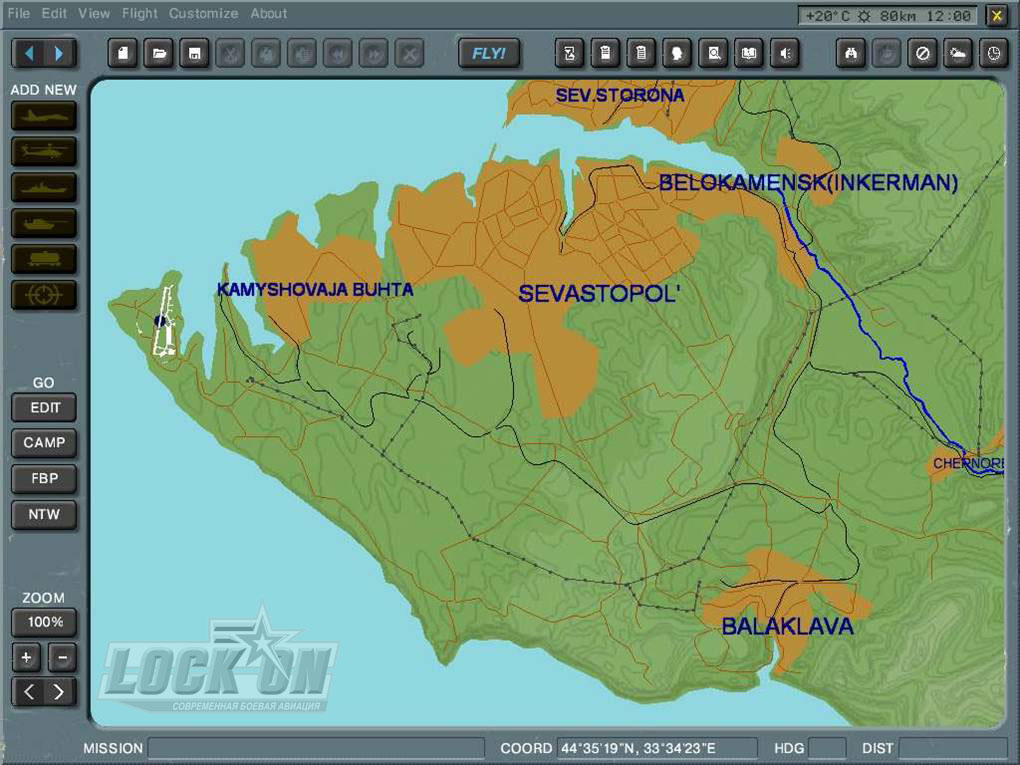Save mission with the floppy disk icon
The width and height of the screenshot is (1020, 765).
(x=195, y=53)
